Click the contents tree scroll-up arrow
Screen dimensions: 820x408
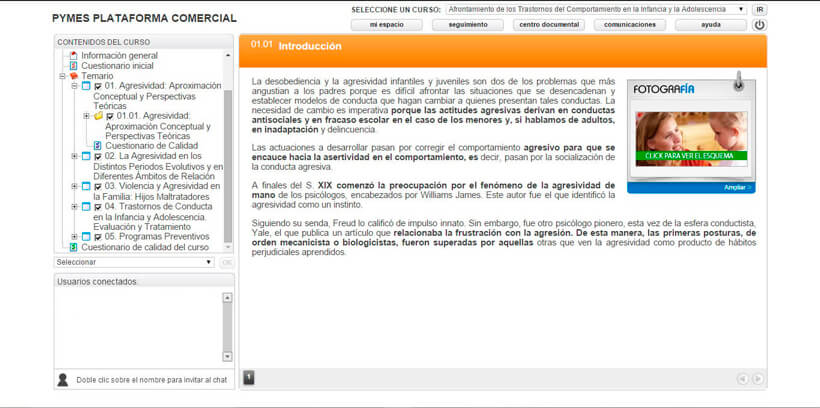[x=228, y=55]
